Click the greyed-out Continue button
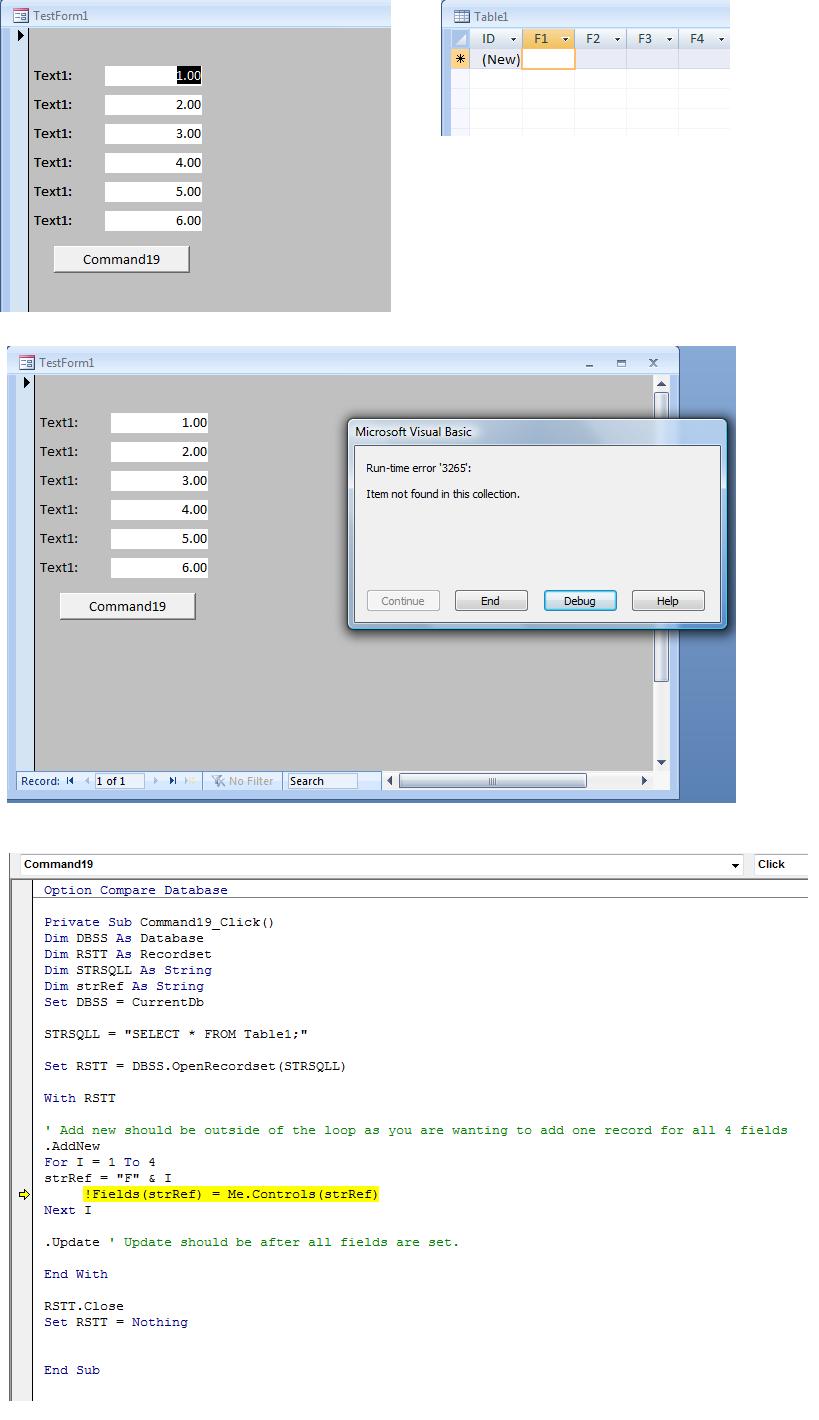Viewport: 819px width, 1420px height. tap(403, 601)
